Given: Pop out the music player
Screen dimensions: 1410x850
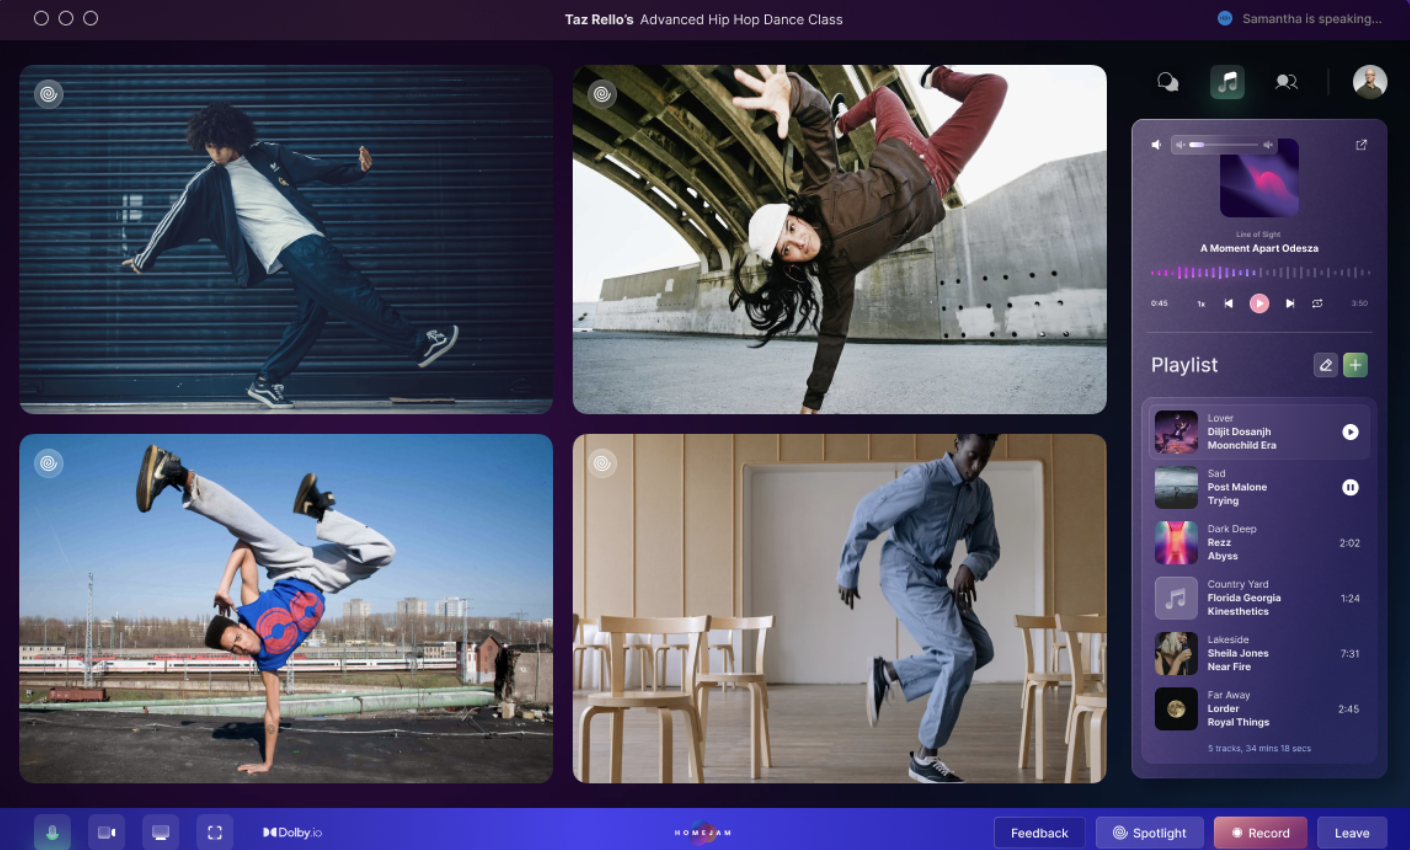Looking at the screenshot, I should coord(1361,145).
